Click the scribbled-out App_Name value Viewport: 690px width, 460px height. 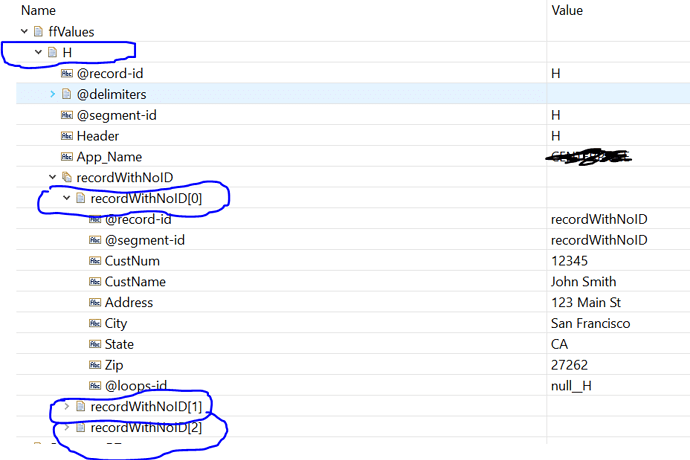[588, 157]
